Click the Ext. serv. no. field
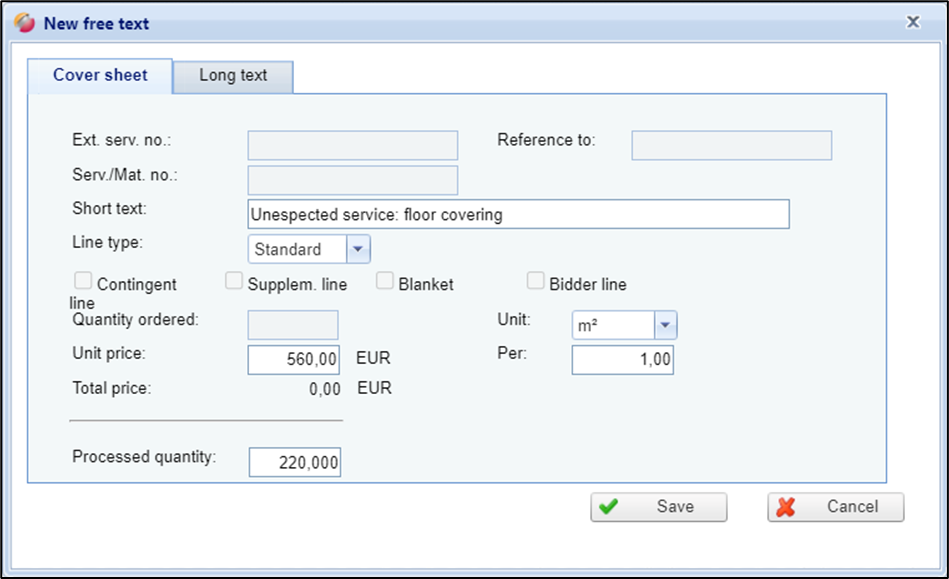 coord(352,145)
